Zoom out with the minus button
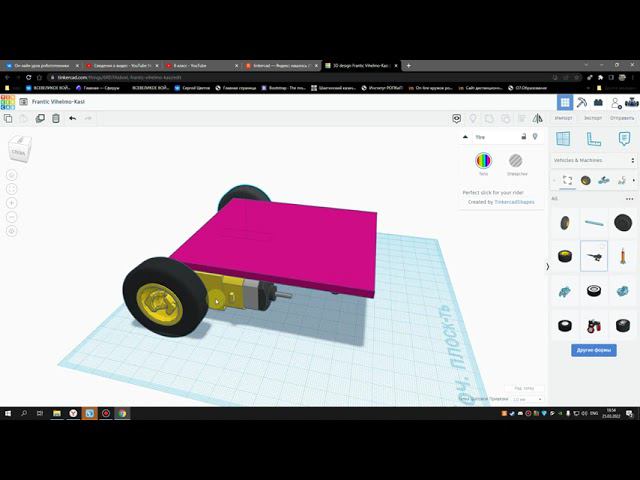640x480 pixels. pos(12,217)
